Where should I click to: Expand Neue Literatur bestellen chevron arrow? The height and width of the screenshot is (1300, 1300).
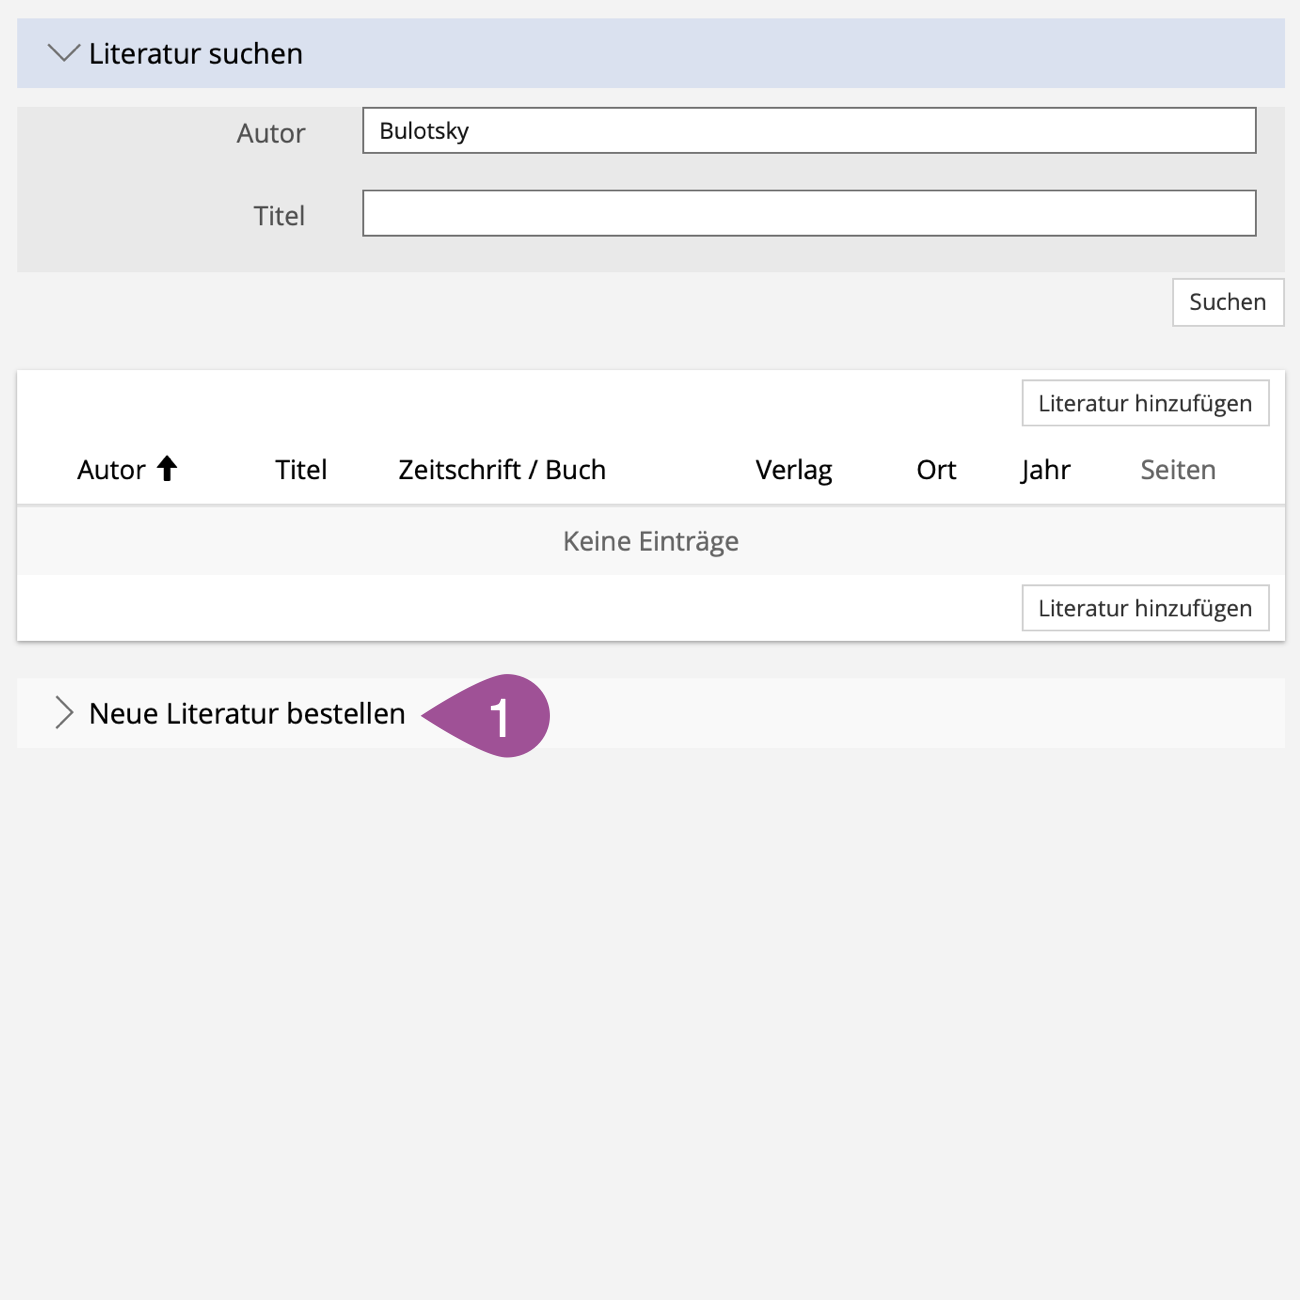point(64,713)
